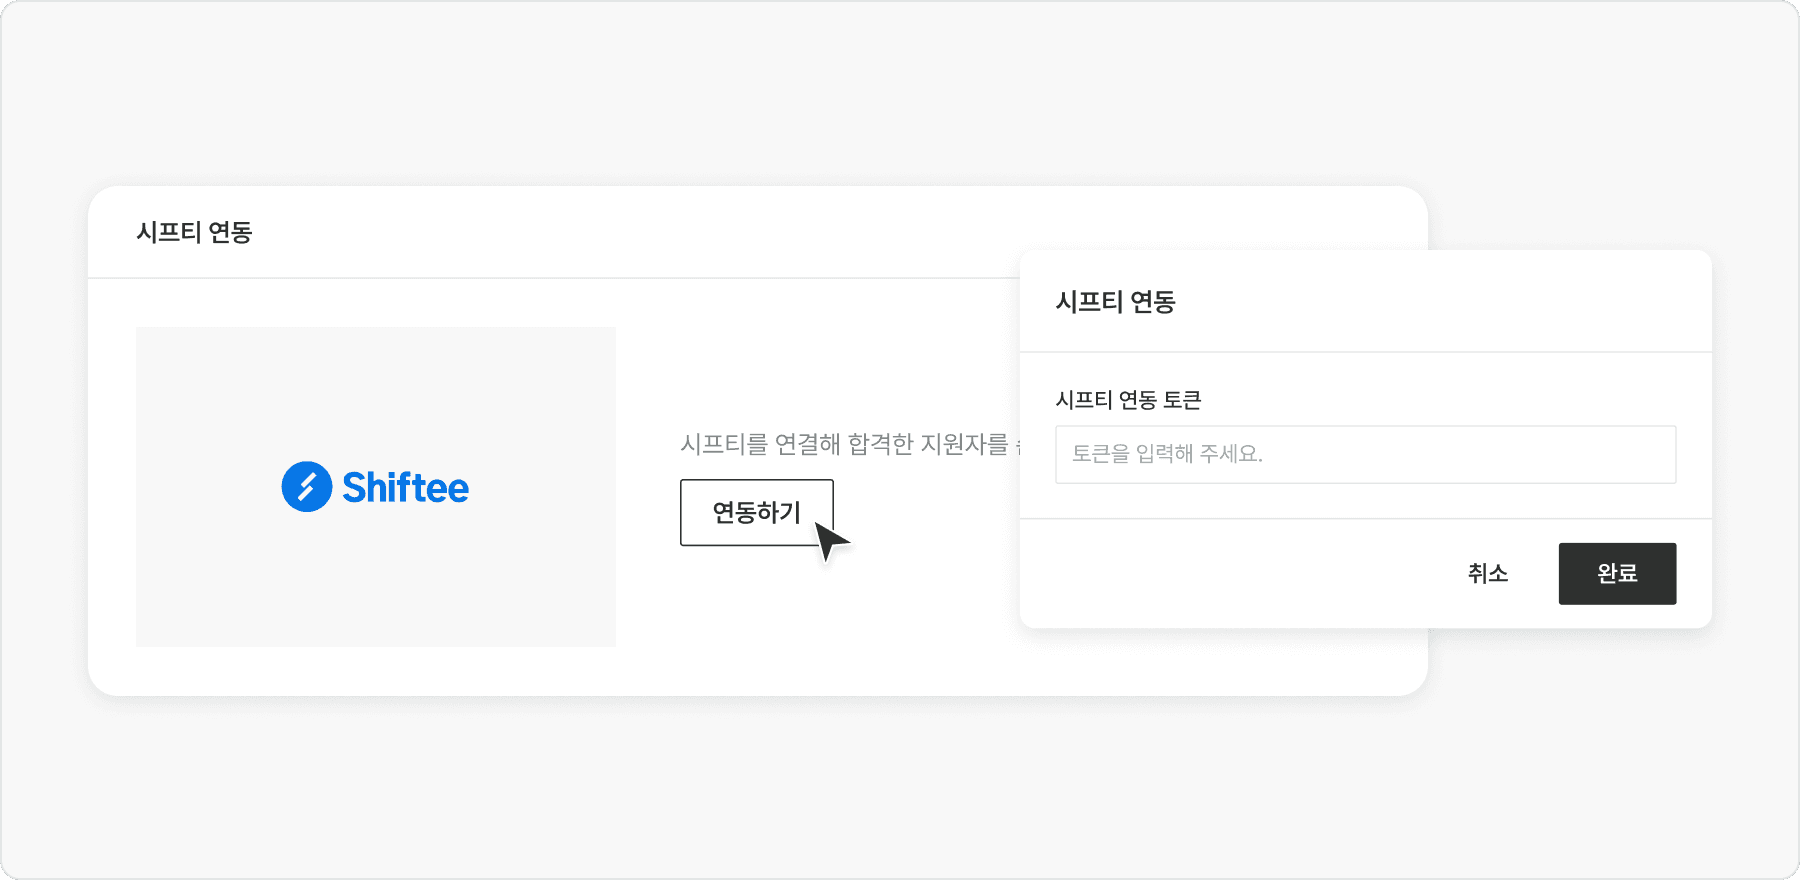Click the 시프티 연동 card header

click(195, 232)
